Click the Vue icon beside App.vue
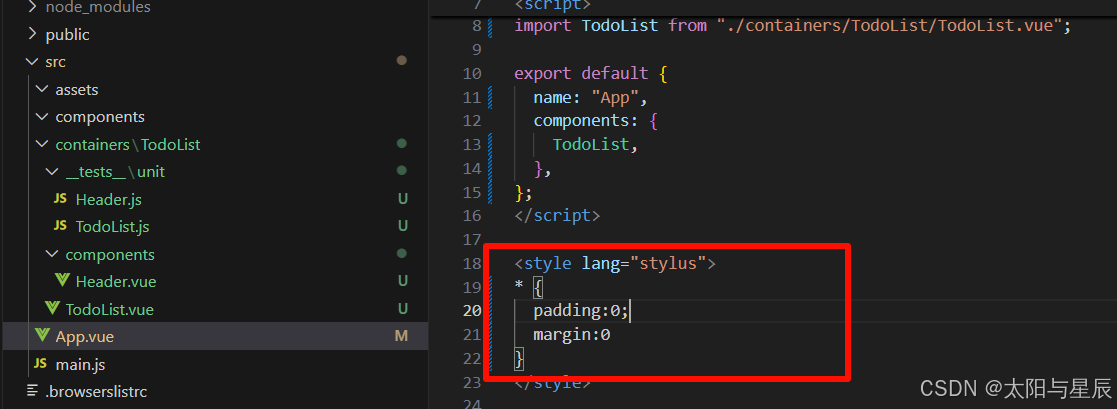 click(42, 336)
